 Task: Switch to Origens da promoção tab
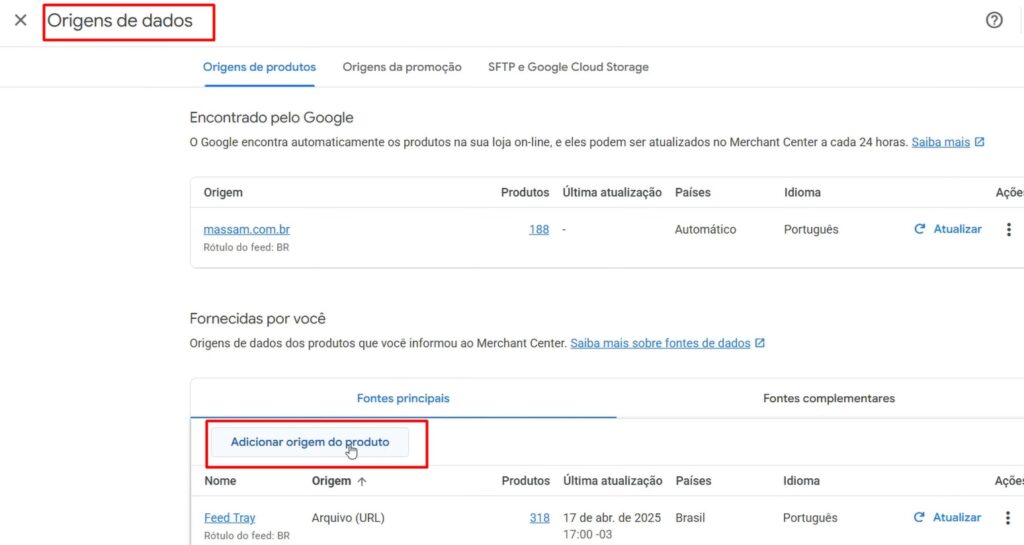click(x=402, y=67)
